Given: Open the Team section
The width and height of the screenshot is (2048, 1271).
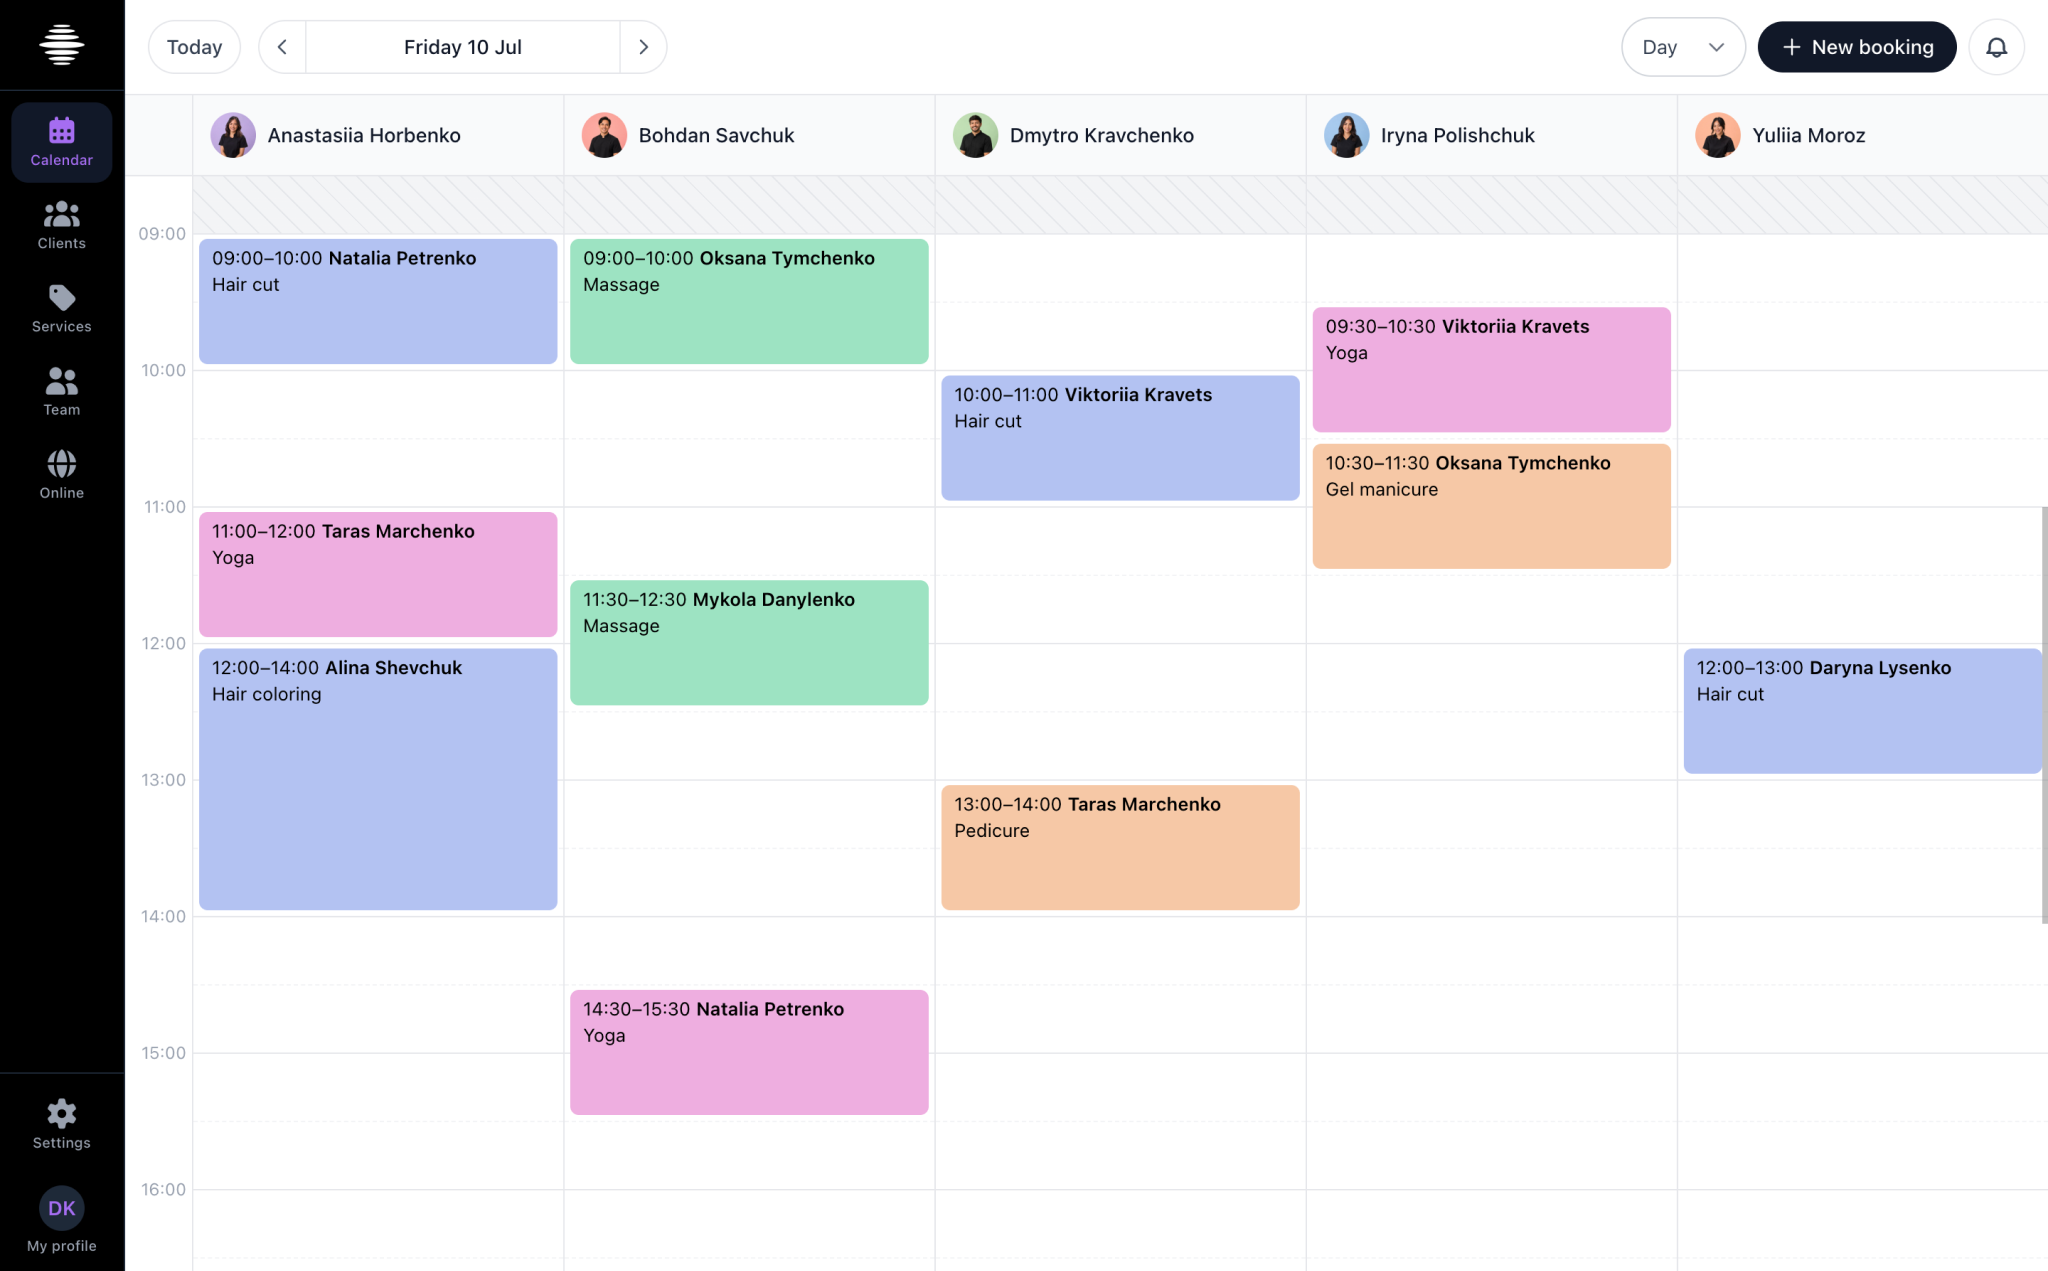Looking at the screenshot, I should 62,391.
